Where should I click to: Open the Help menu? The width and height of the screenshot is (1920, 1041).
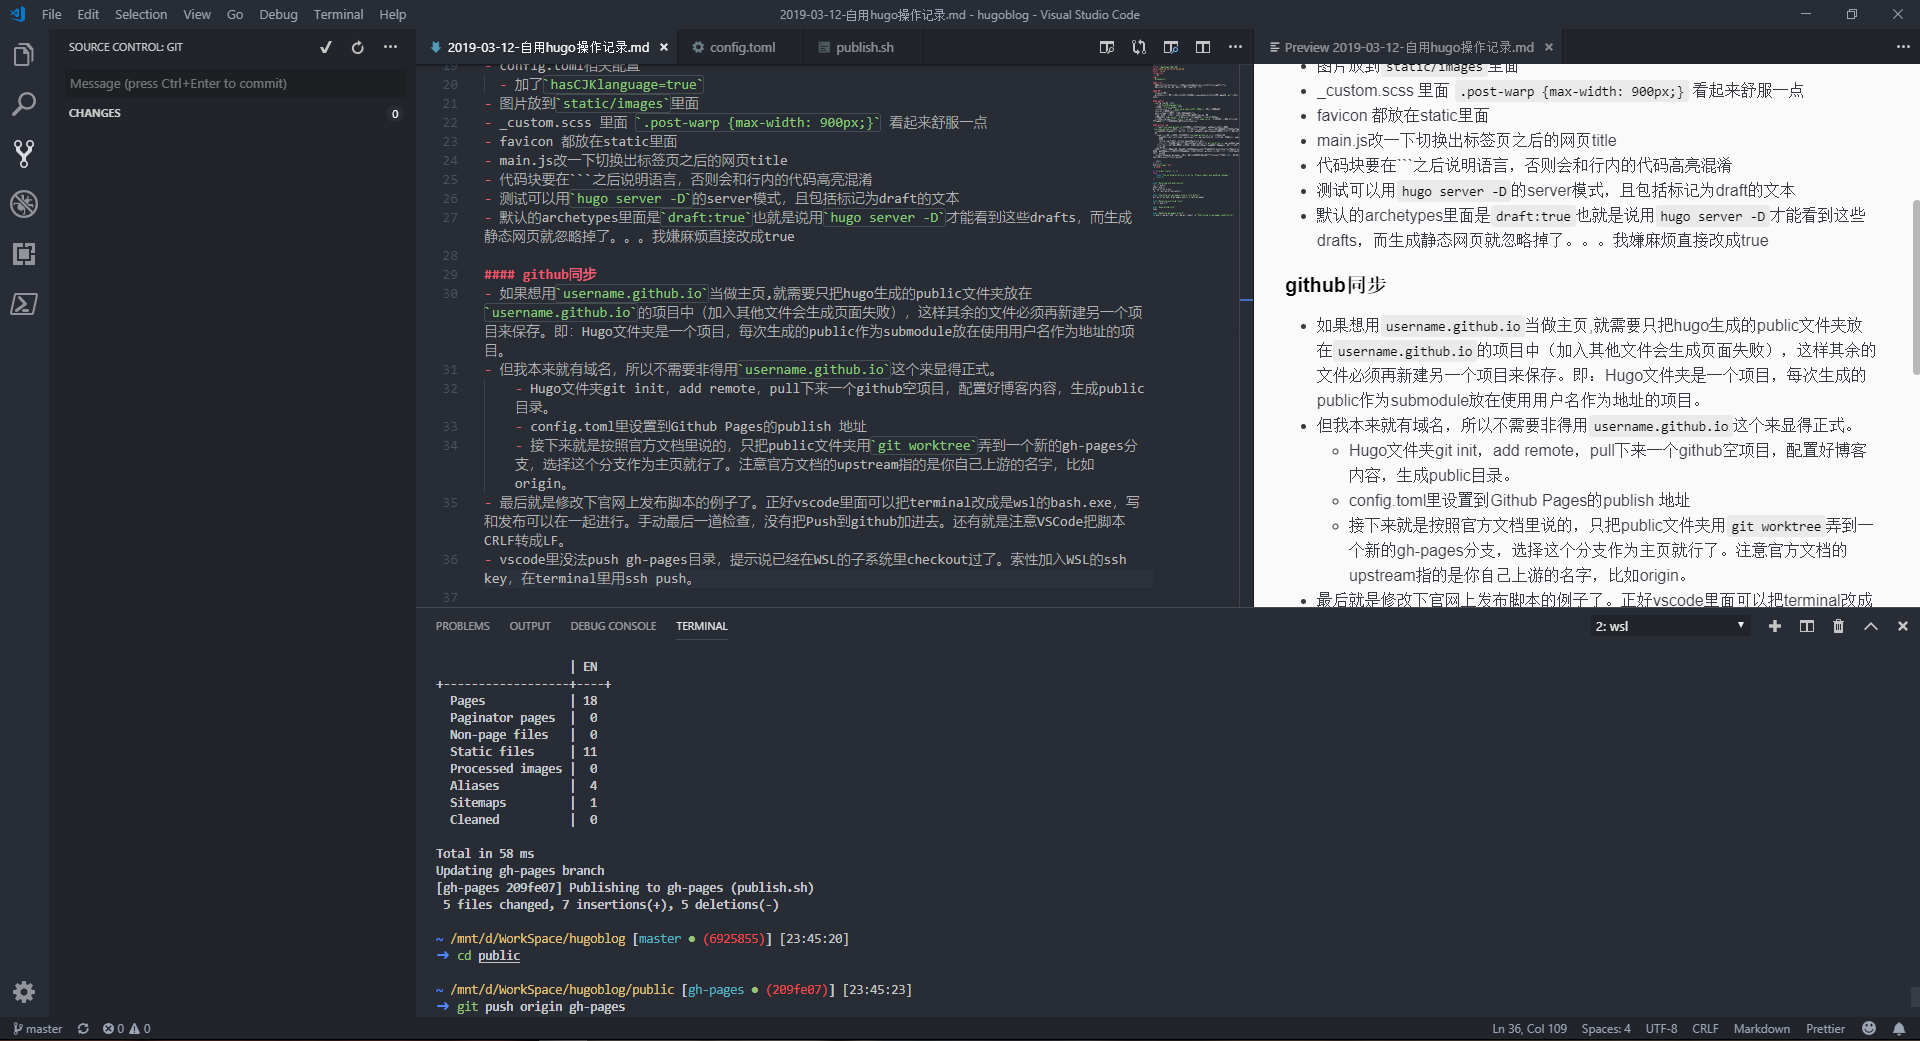(x=393, y=14)
